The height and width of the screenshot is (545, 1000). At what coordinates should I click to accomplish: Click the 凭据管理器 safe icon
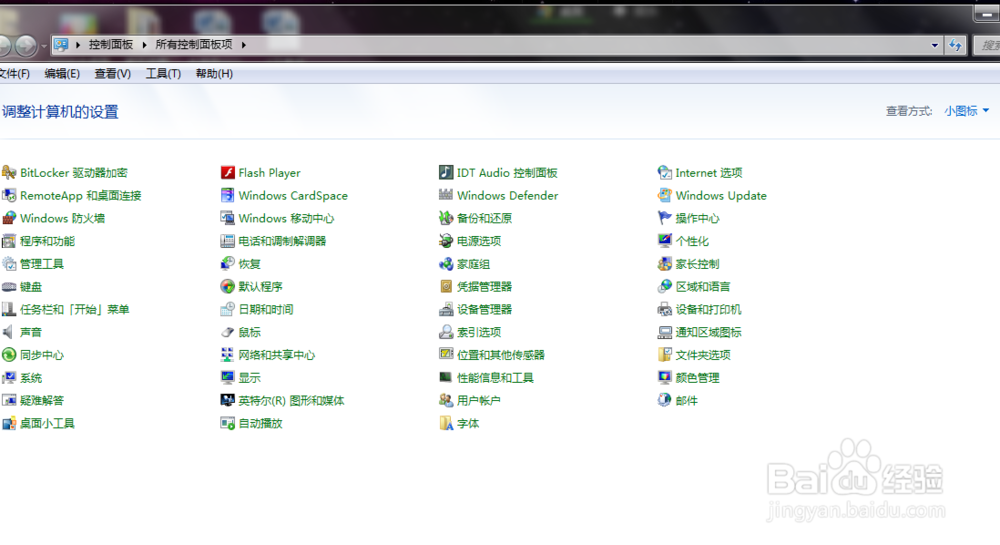446,286
